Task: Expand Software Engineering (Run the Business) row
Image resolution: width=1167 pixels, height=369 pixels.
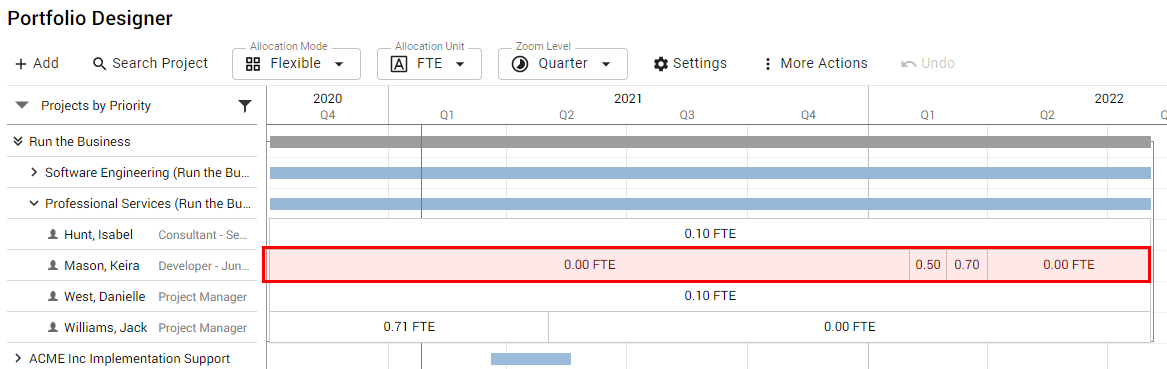Action: pos(34,173)
